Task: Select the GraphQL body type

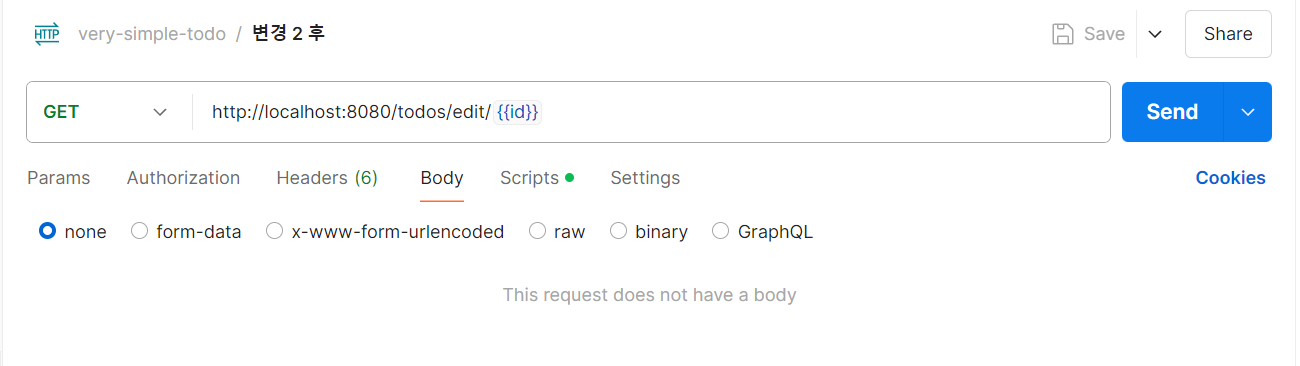Action: pos(763,232)
